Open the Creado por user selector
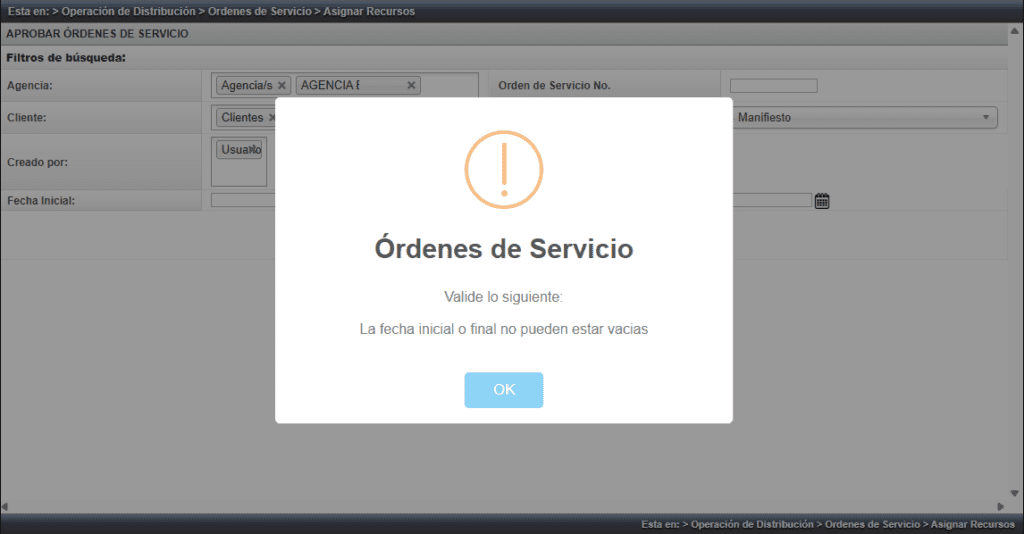 pos(239,172)
